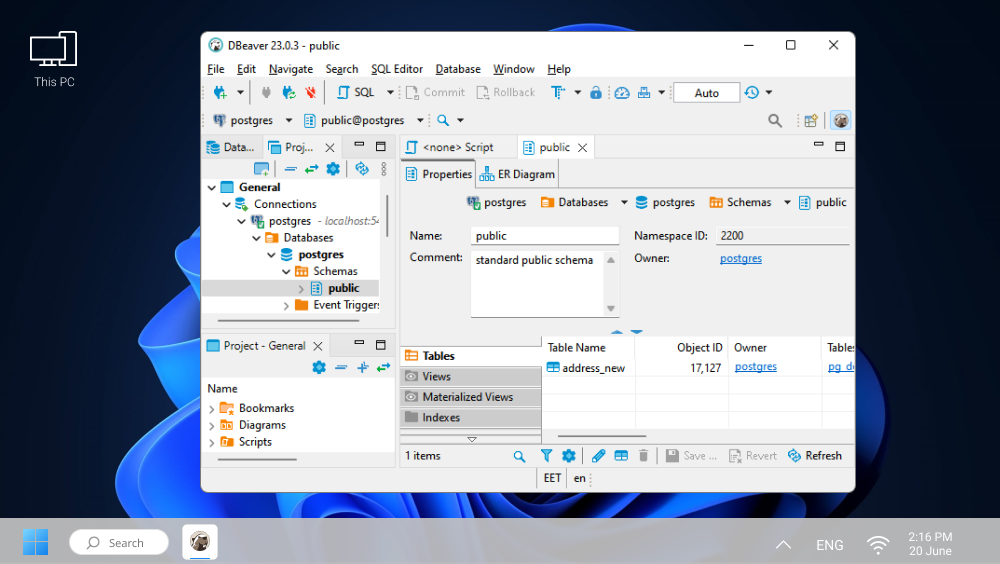Open the SQL button dropdown arrow
This screenshot has width=1000, height=564.
[390, 93]
